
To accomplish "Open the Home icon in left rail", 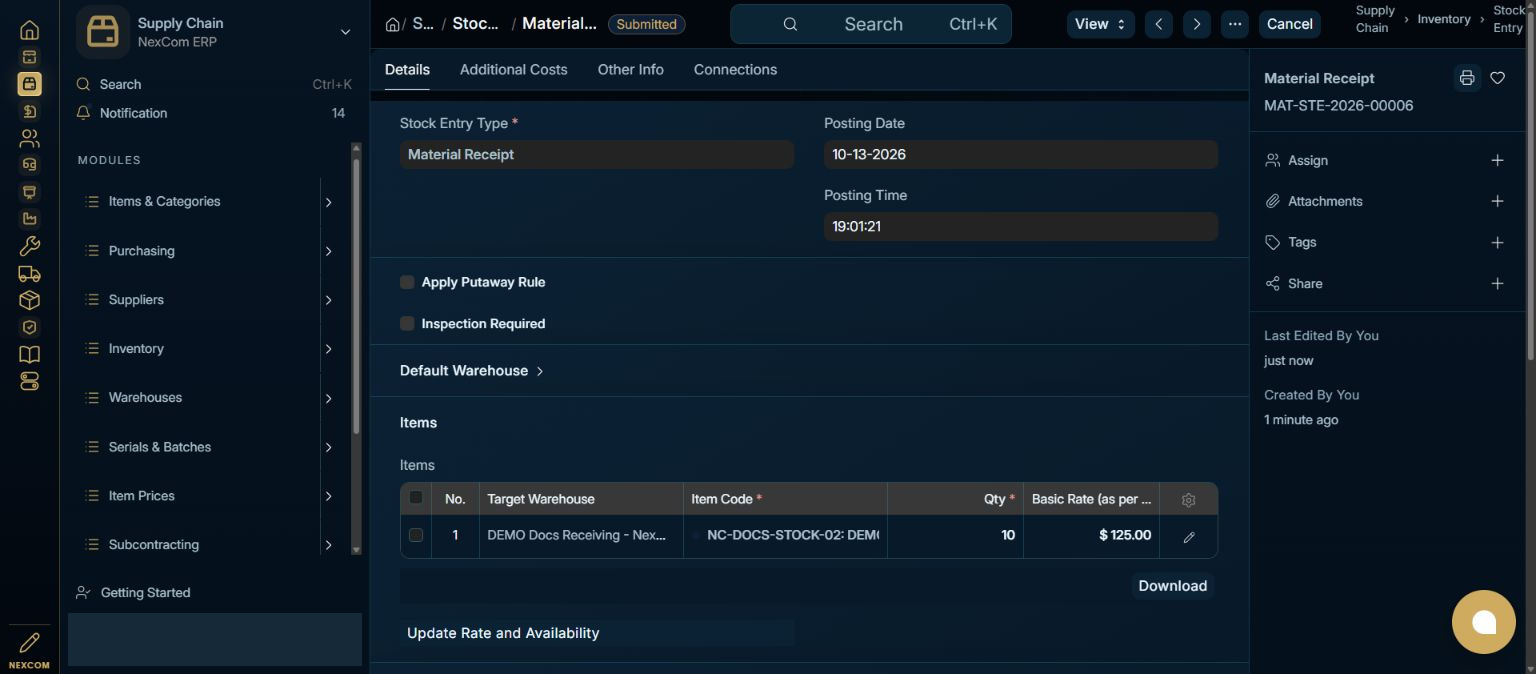I will [29, 30].
